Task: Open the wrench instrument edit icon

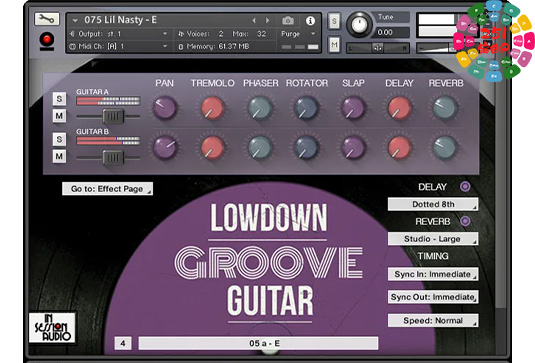Action: 47,19
